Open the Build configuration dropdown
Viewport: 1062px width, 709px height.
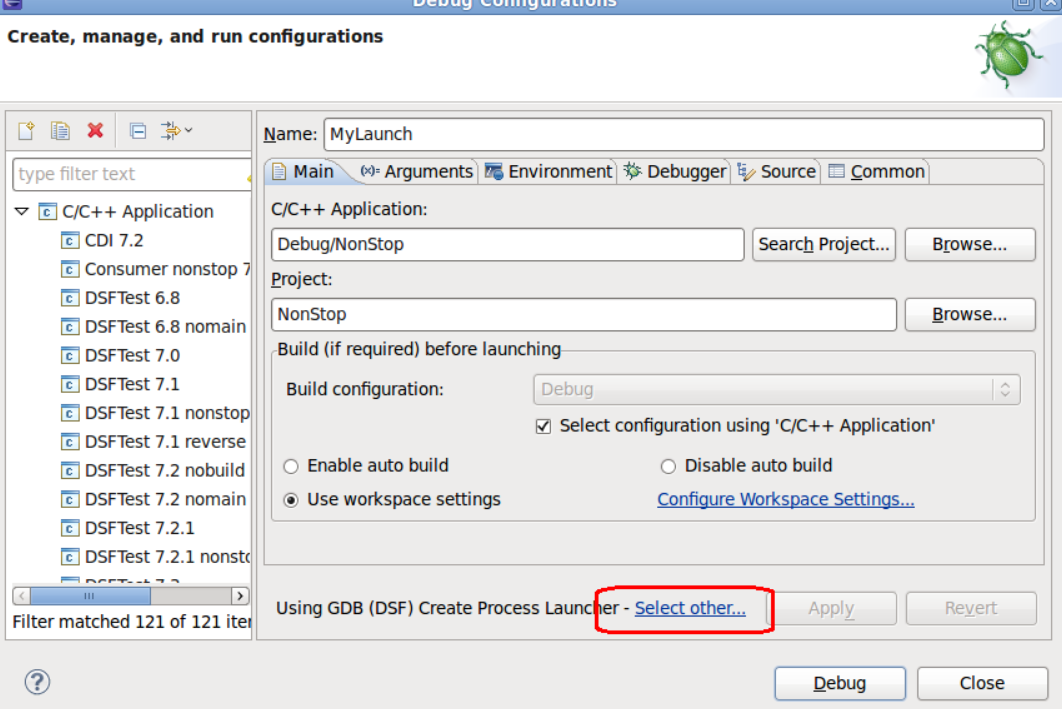click(x=776, y=389)
